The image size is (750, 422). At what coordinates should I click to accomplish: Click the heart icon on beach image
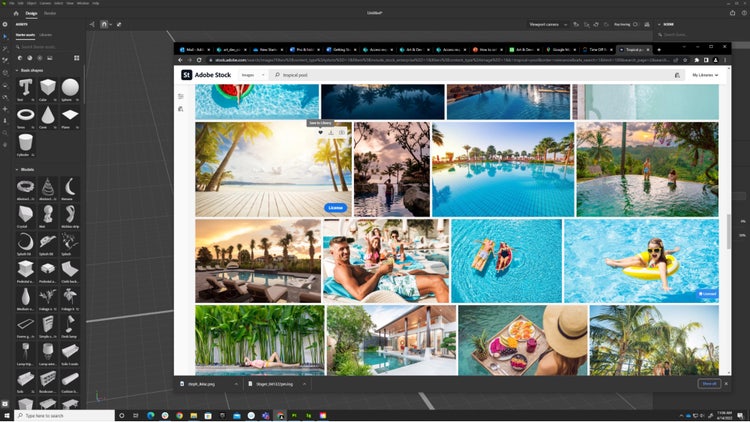pos(320,132)
